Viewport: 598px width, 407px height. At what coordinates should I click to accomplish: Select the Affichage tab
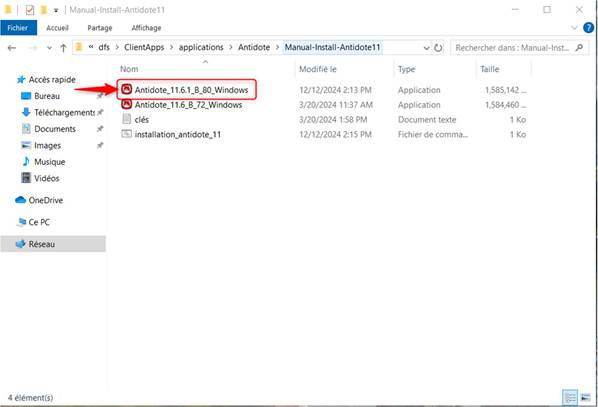pyautogui.click(x=146, y=28)
